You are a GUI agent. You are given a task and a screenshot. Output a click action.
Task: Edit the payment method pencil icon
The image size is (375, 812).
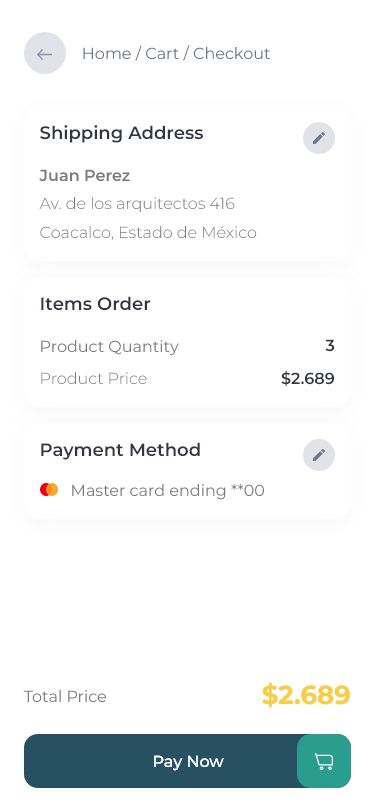click(319, 455)
